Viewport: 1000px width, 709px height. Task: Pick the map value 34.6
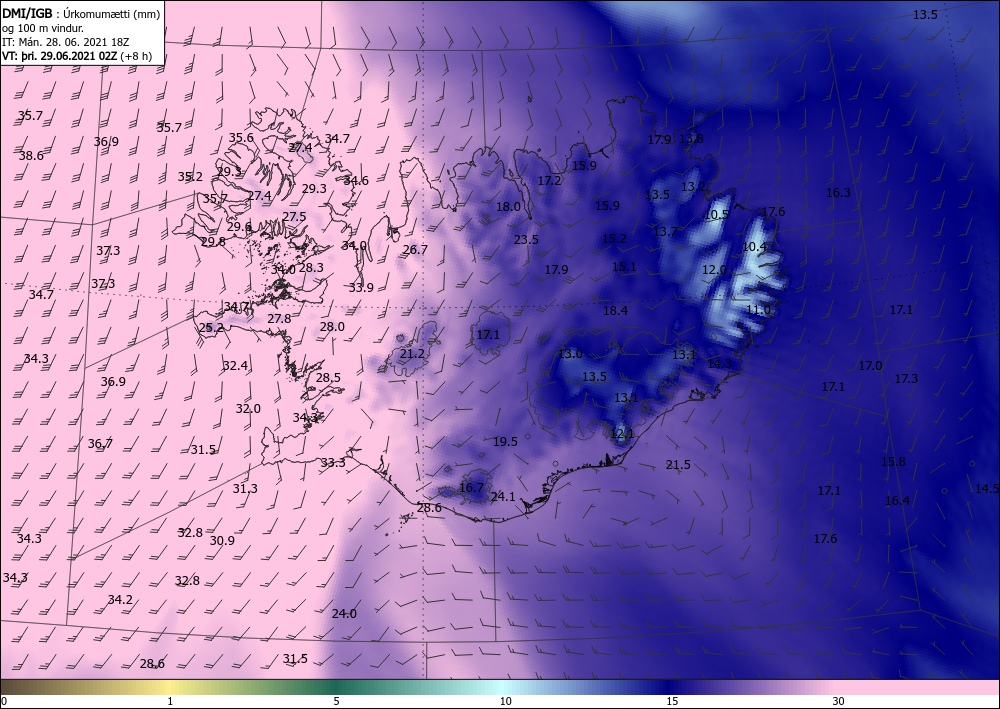(x=356, y=180)
